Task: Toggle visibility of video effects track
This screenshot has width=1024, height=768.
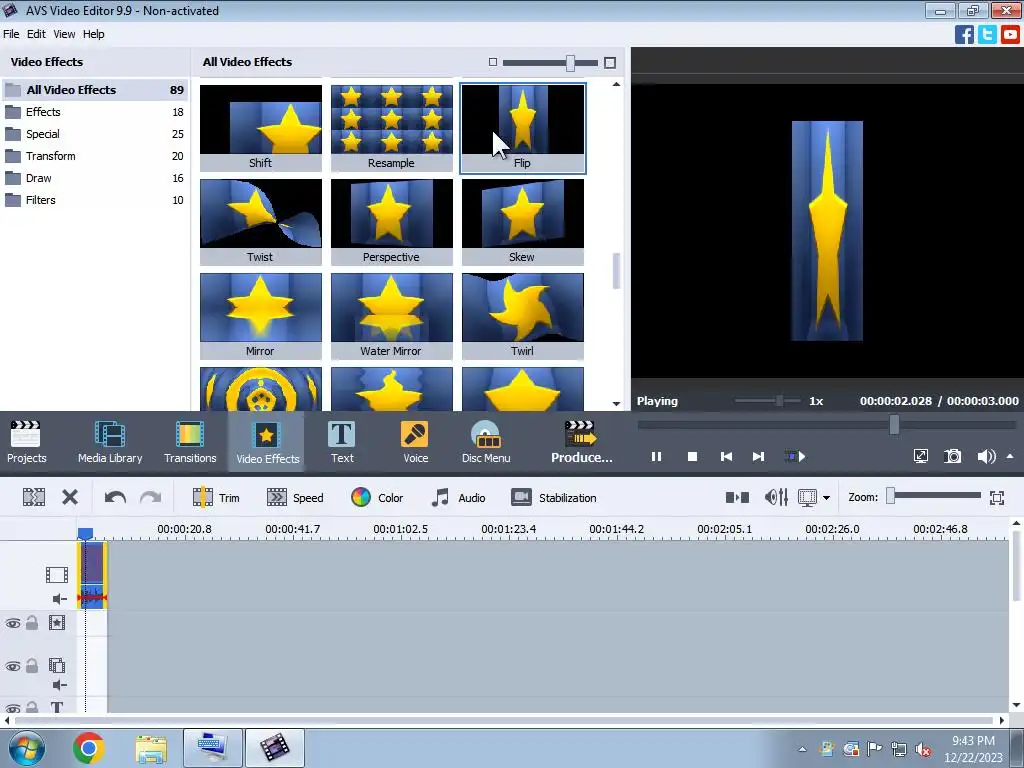Action: [x=12, y=623]
